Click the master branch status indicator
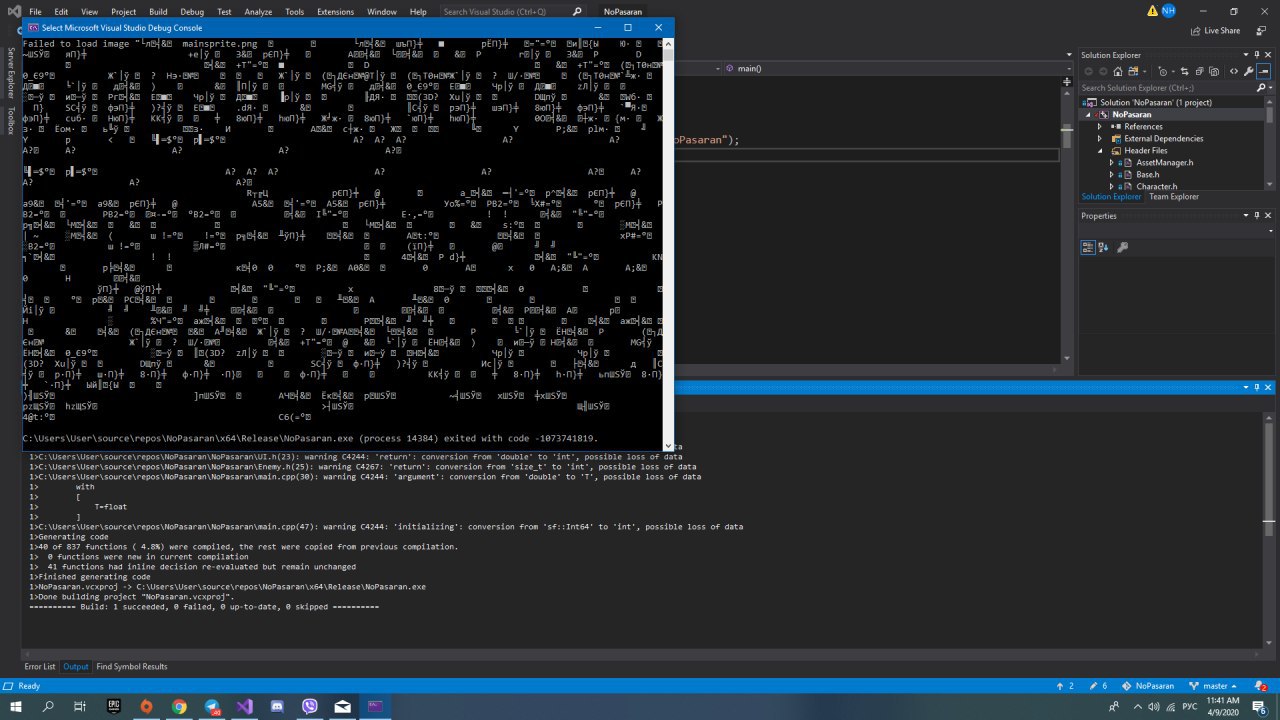The height and width of the screenshot is (720, 1280). tap(1213, 686)
